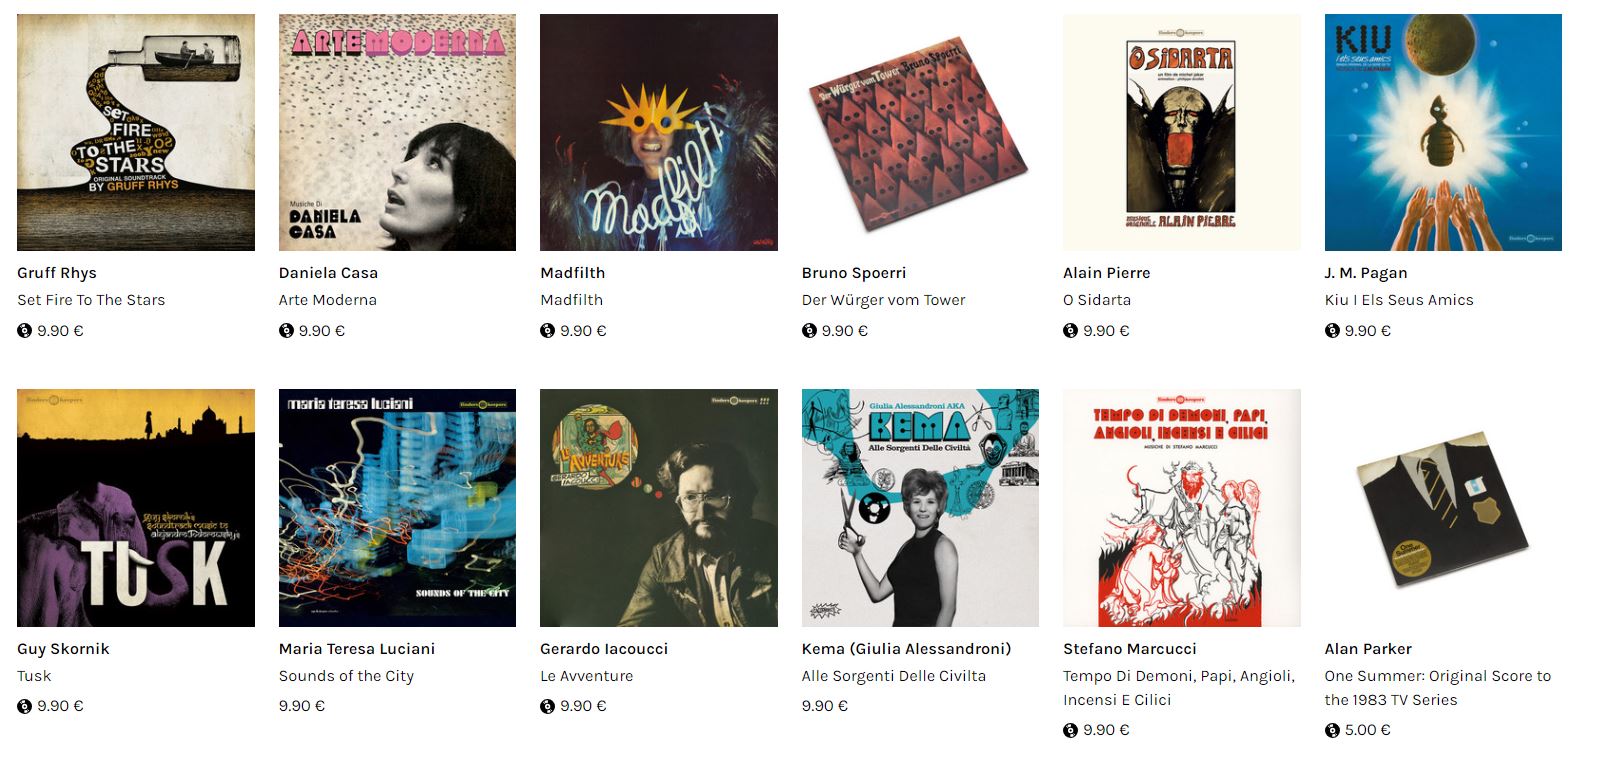Select the O Sidarta cover artwork
This screenshot has height=766, width=1603.
[1182, 132]
